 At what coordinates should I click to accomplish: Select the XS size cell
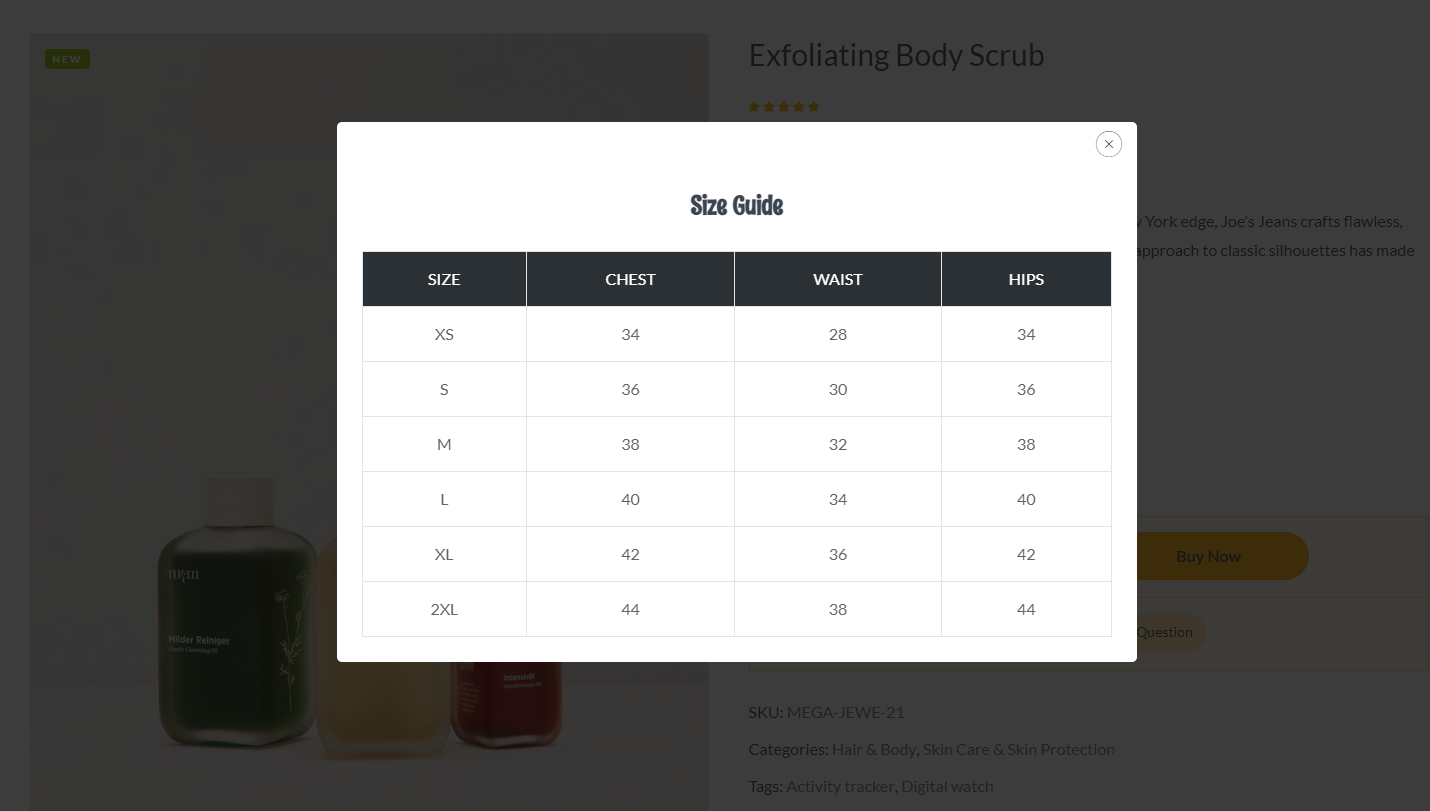pyautogui.click(x=444, y=334)
